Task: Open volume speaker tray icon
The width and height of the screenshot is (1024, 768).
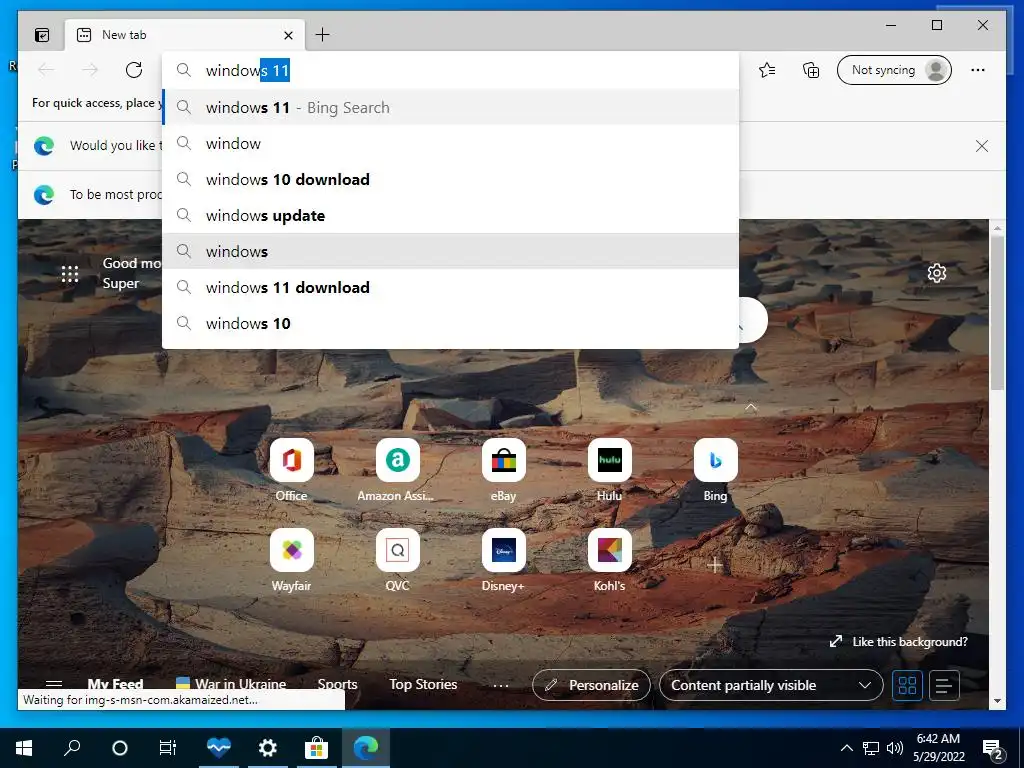Action: (895, 748)
